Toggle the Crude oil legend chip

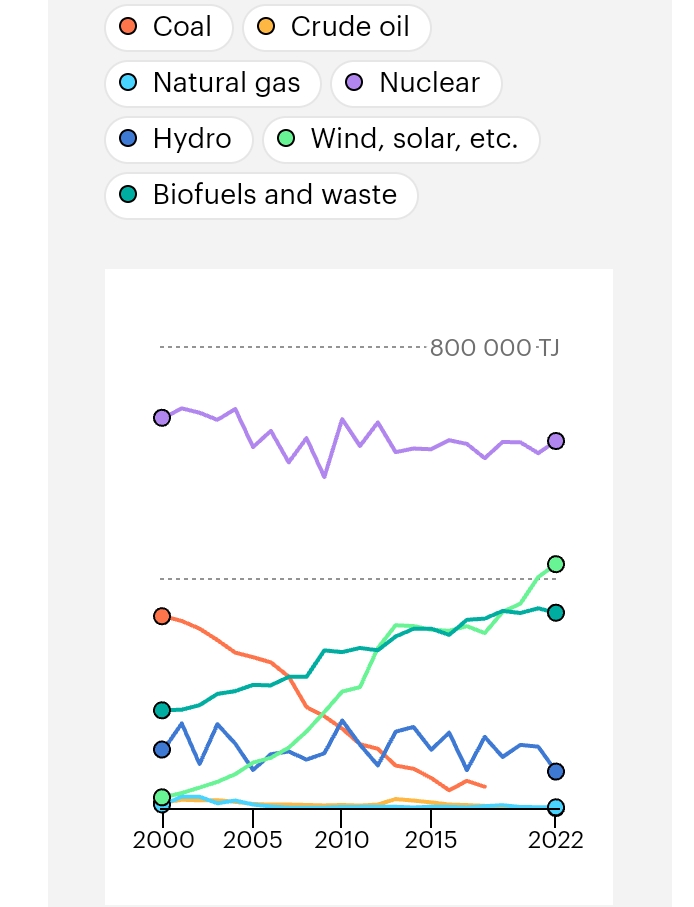coord(336,27)
